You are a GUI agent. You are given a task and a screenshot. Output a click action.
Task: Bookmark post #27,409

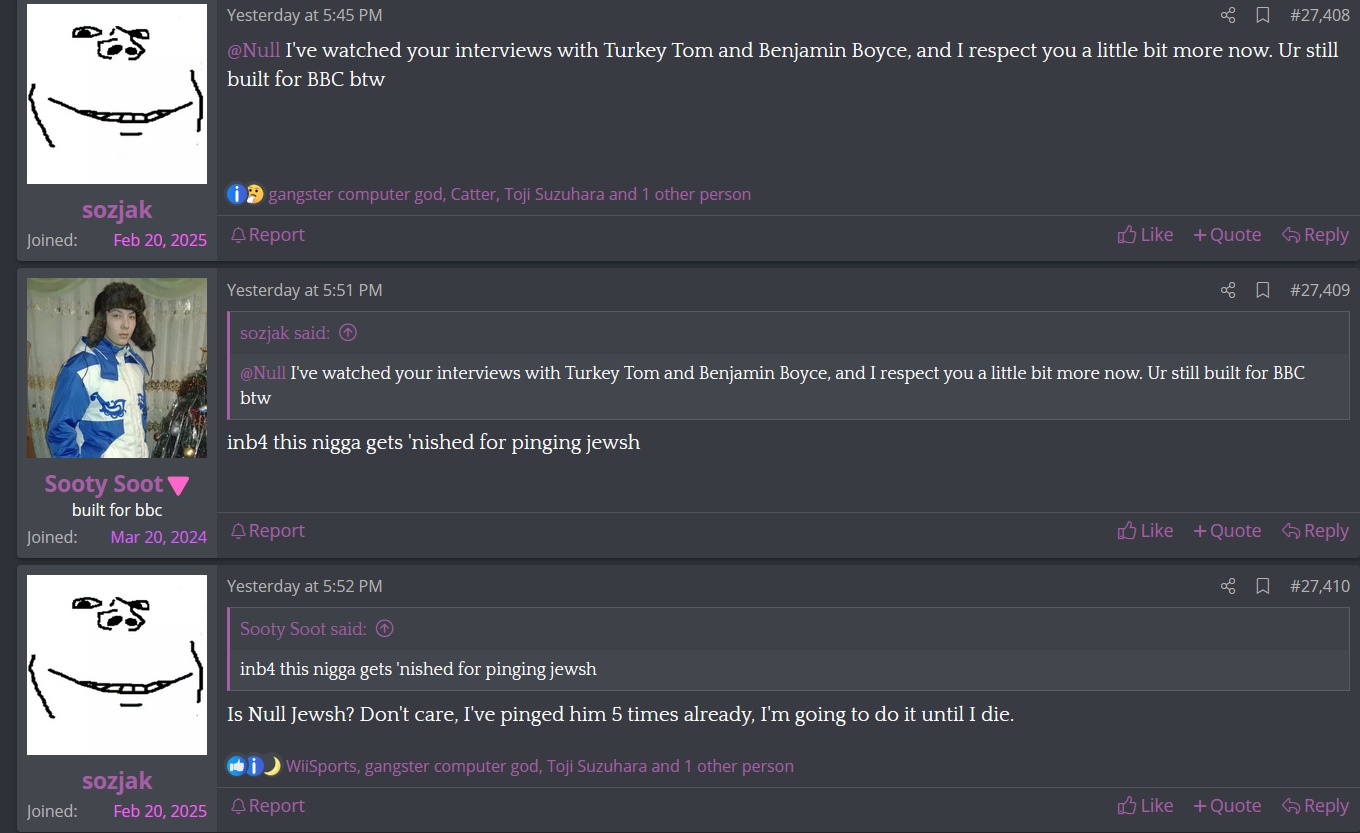[1263, 290]
